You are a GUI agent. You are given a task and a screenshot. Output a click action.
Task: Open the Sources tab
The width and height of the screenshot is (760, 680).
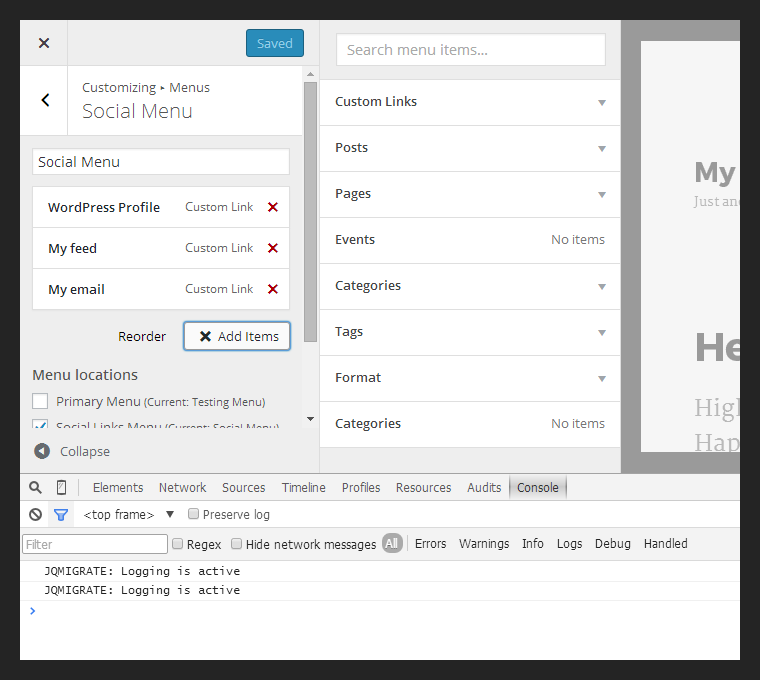[x=243, y=487]
